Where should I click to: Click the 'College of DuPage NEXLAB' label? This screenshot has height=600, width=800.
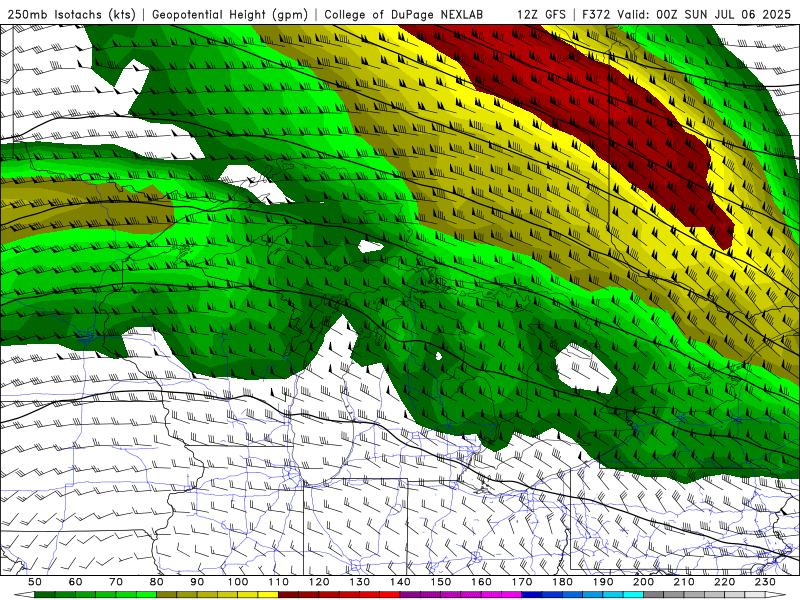[404, 14]
